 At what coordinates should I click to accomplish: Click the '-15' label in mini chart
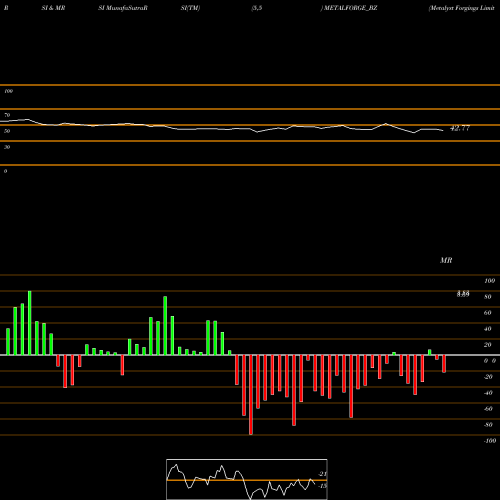[322, 486]
